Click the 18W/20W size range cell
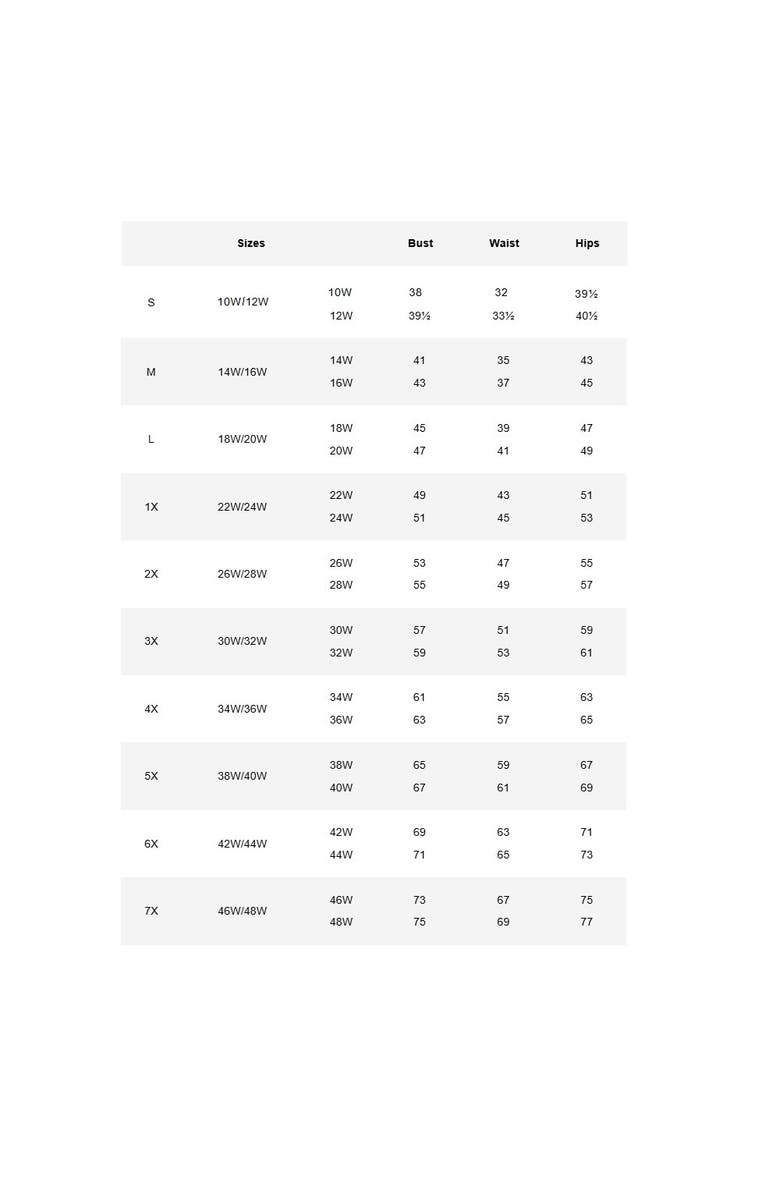Screen dimensions: 780x1196 pyautogui.click(x=243, y=439)
